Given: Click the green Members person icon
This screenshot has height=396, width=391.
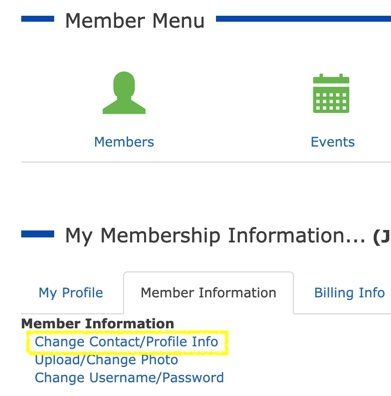Looking at the screenshot, I should pyautogui.click(x=124, y=93).
